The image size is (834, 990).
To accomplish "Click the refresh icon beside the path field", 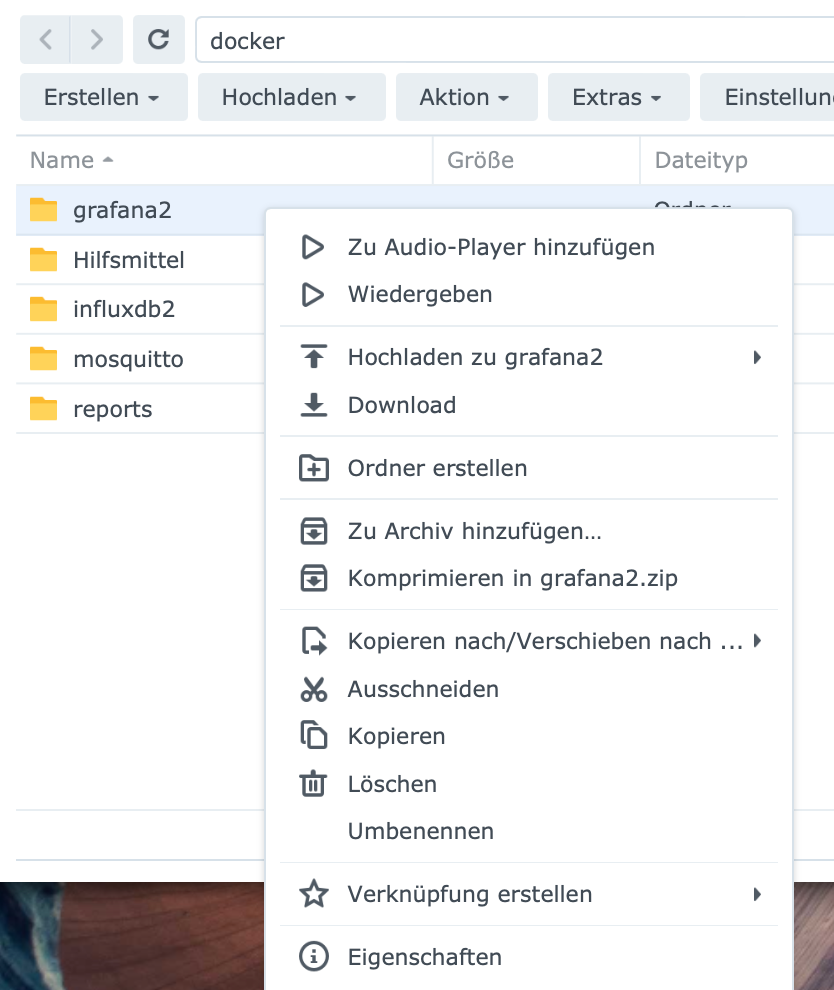I will pos(158,40).
